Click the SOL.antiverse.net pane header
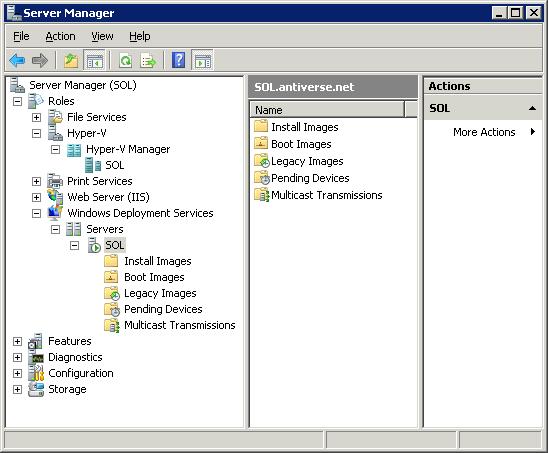548x453 pixels. pyautogui.click(x=333, y=87)
